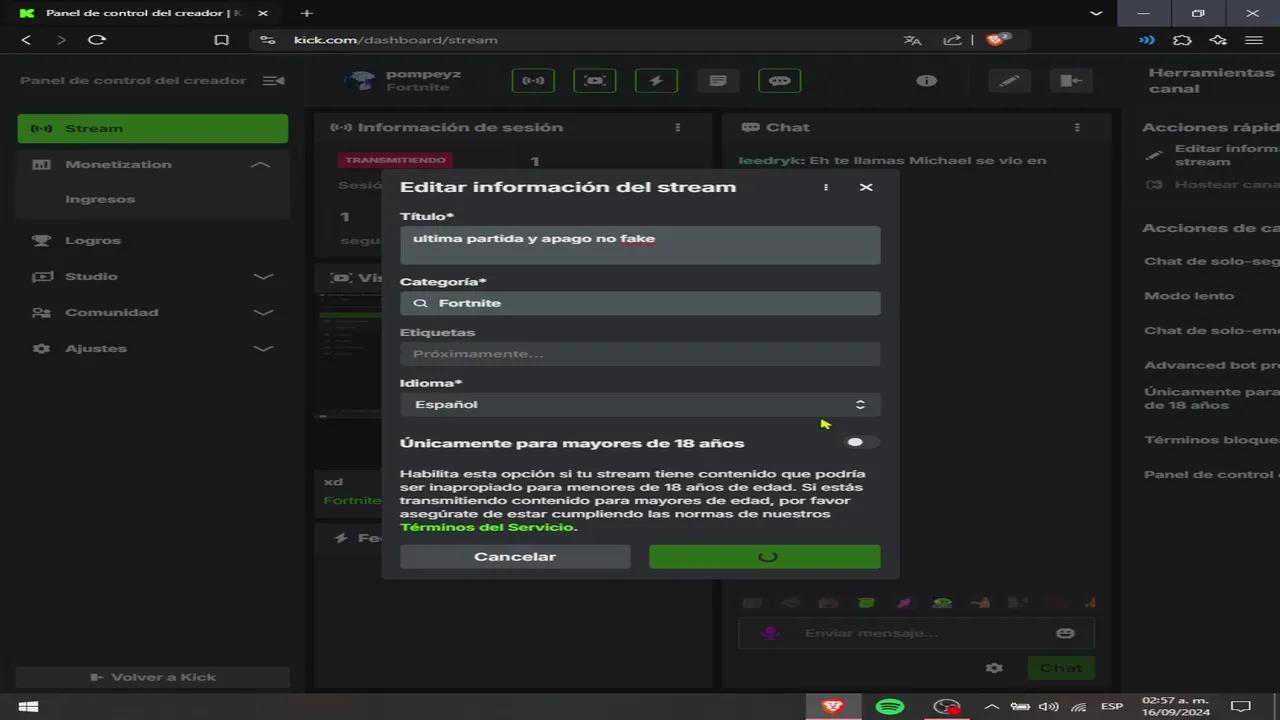Open the info circle icon
Viewport: 1280px width, 720px height.
[927, 81]
